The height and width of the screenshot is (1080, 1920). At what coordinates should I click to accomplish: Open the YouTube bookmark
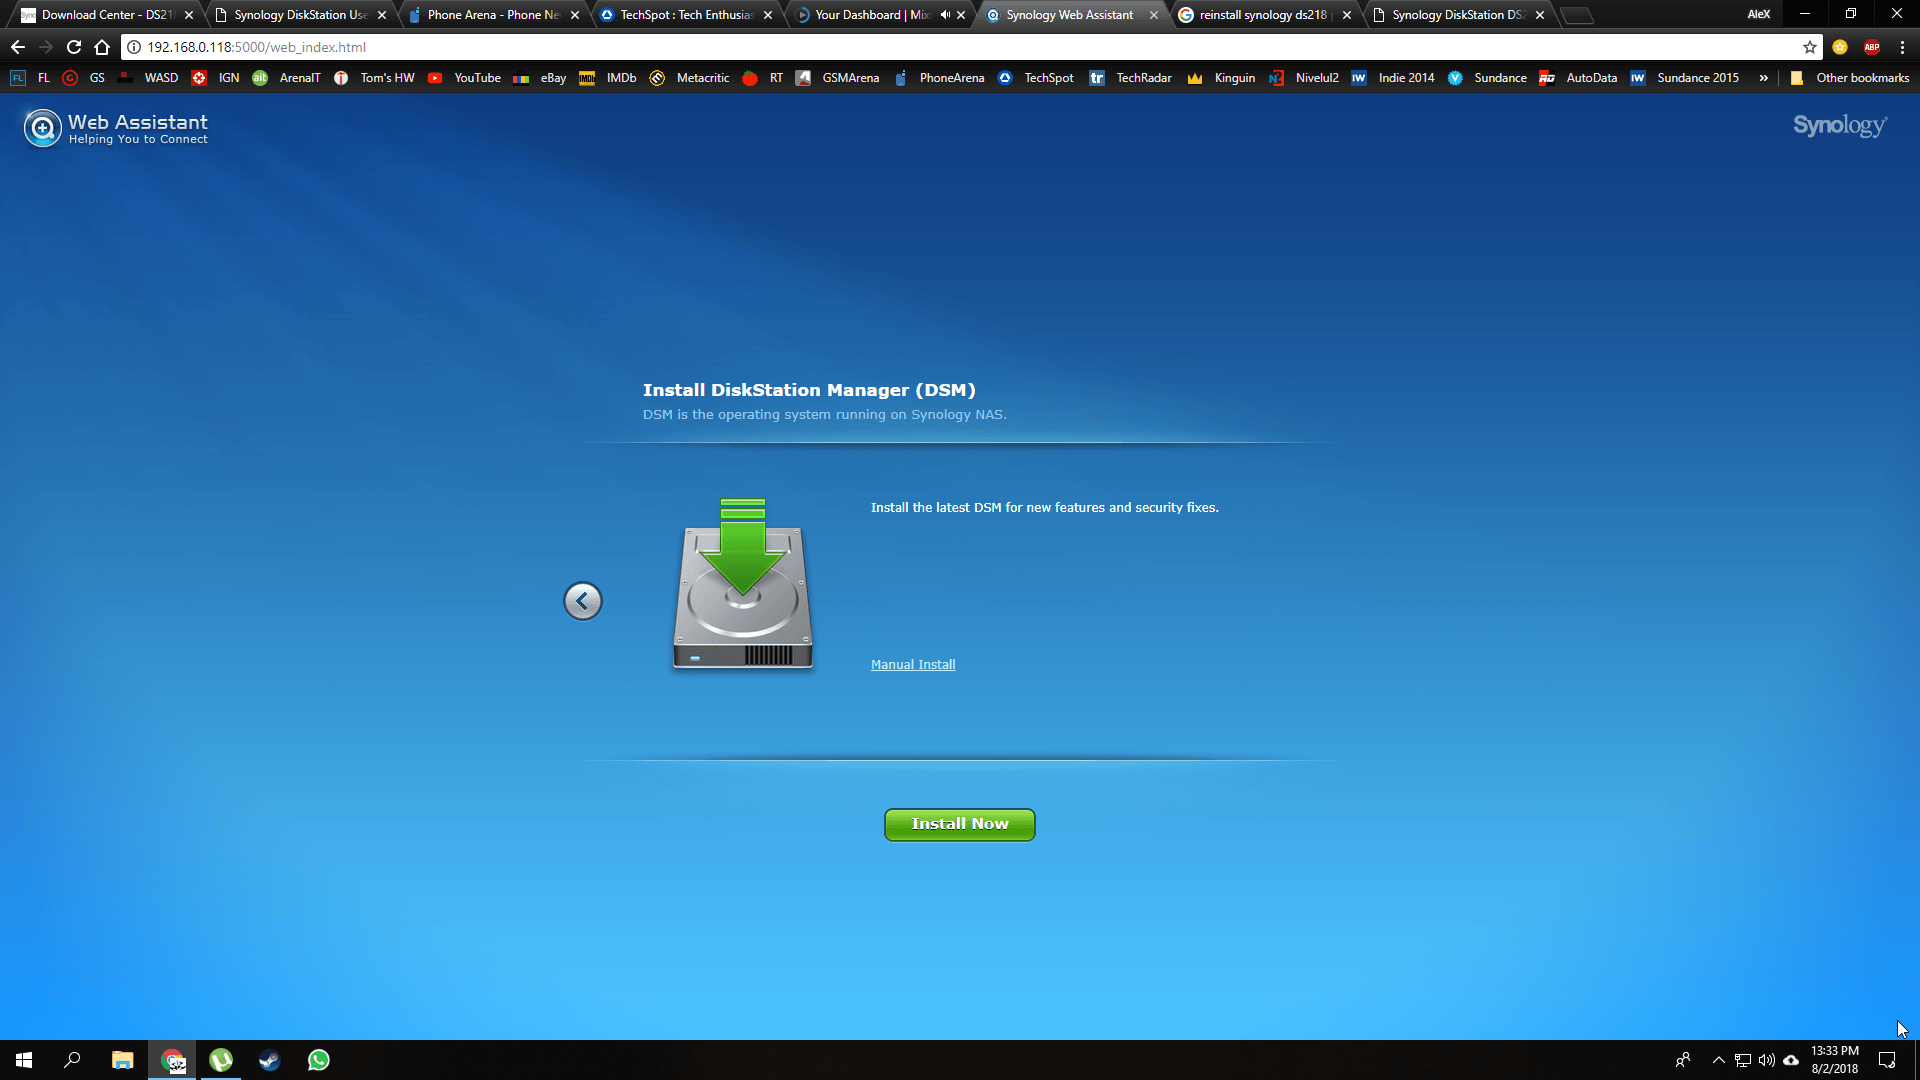pos(465,78)
